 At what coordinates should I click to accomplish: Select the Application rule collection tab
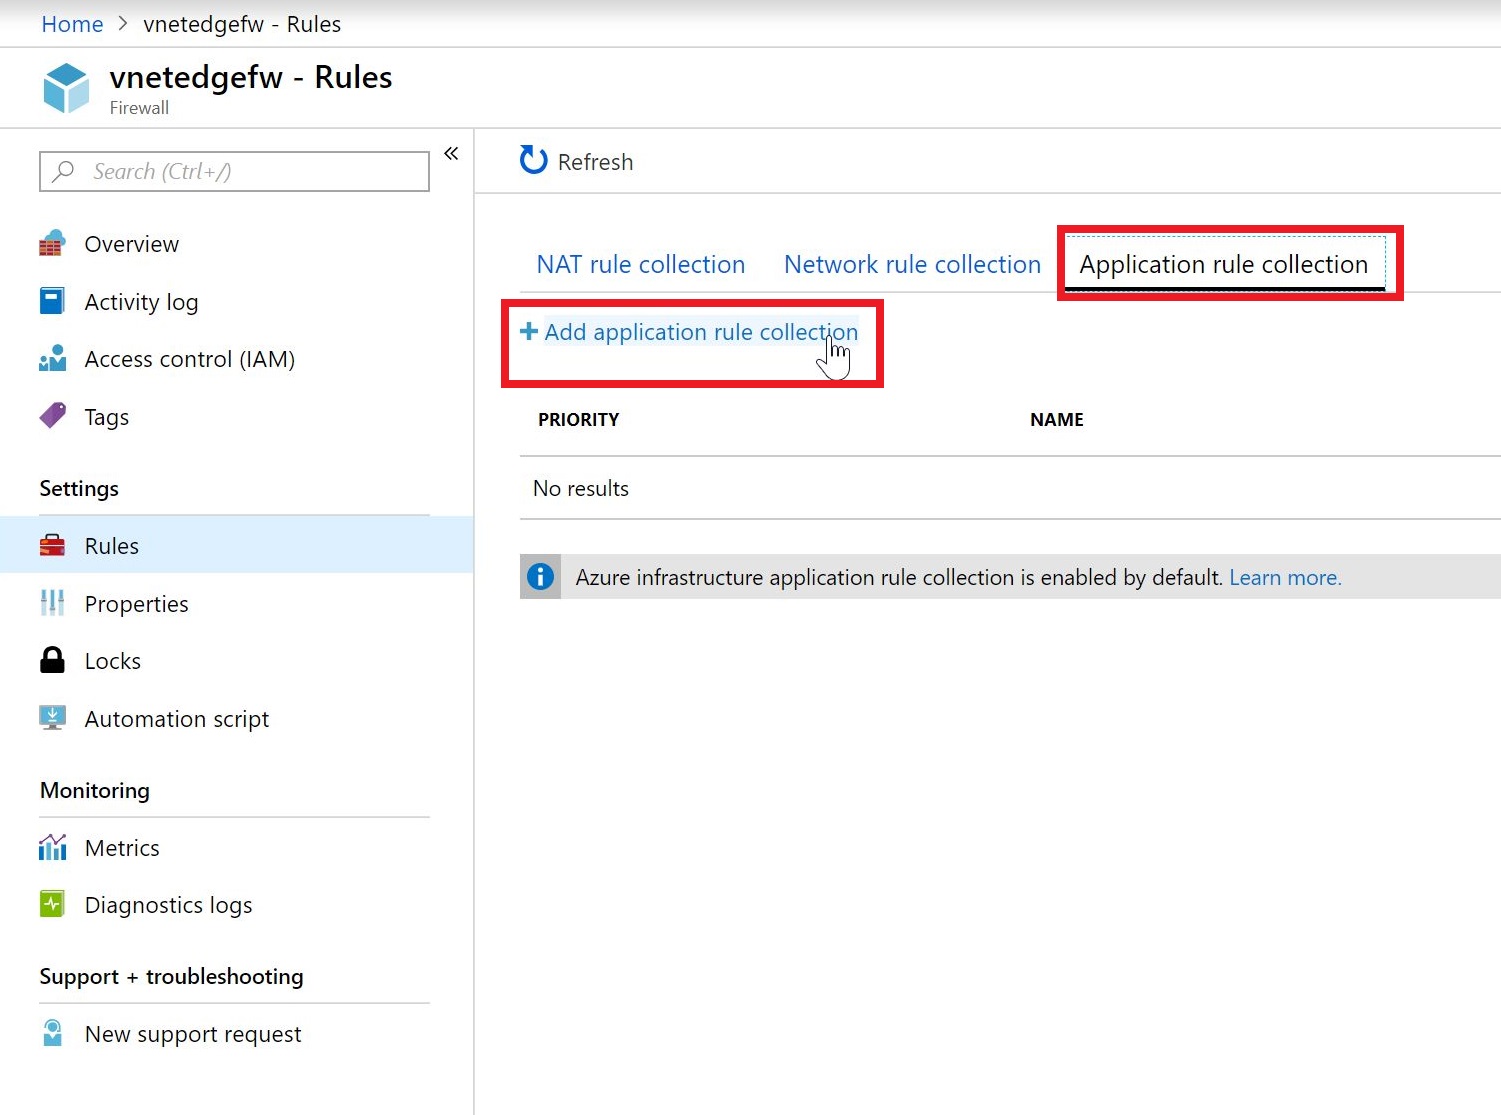(1223, 265)
